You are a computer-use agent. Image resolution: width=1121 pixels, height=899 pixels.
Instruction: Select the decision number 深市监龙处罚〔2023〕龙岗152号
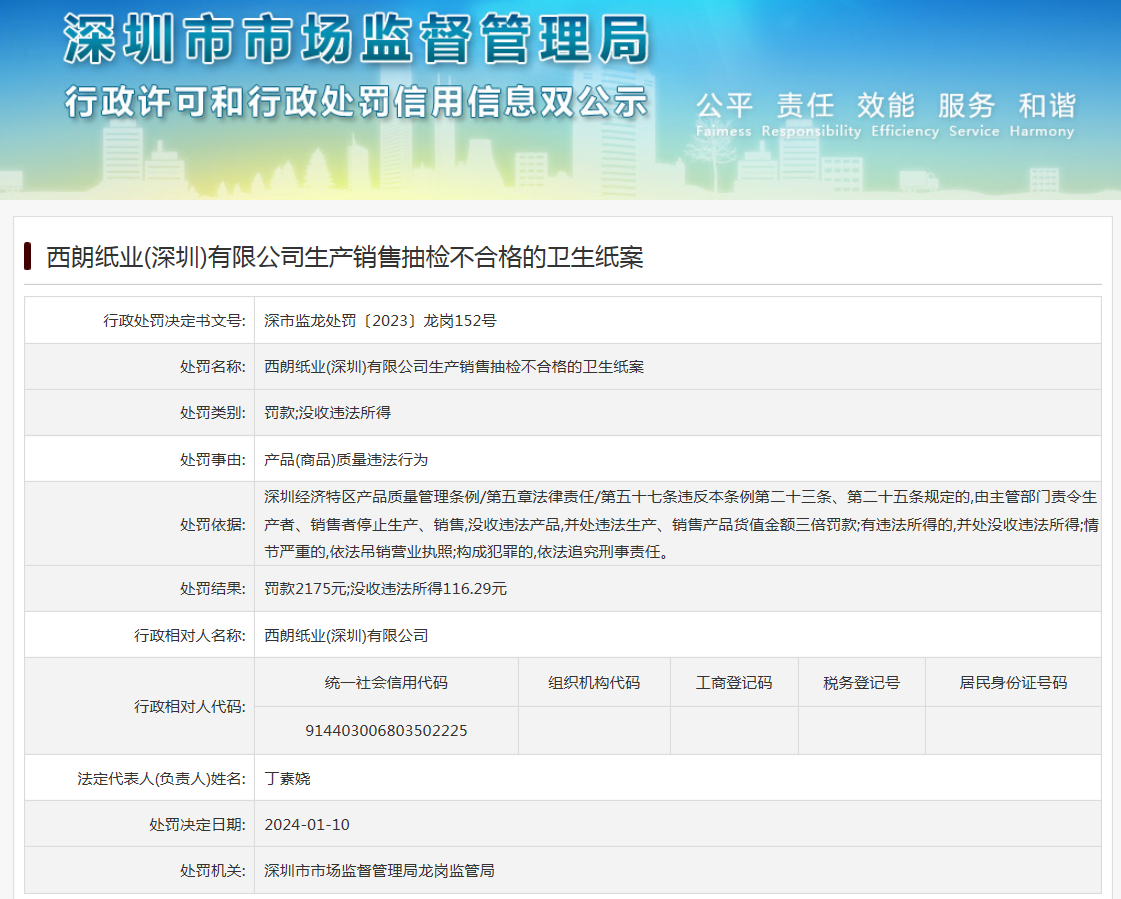click(x=380, y=321)
